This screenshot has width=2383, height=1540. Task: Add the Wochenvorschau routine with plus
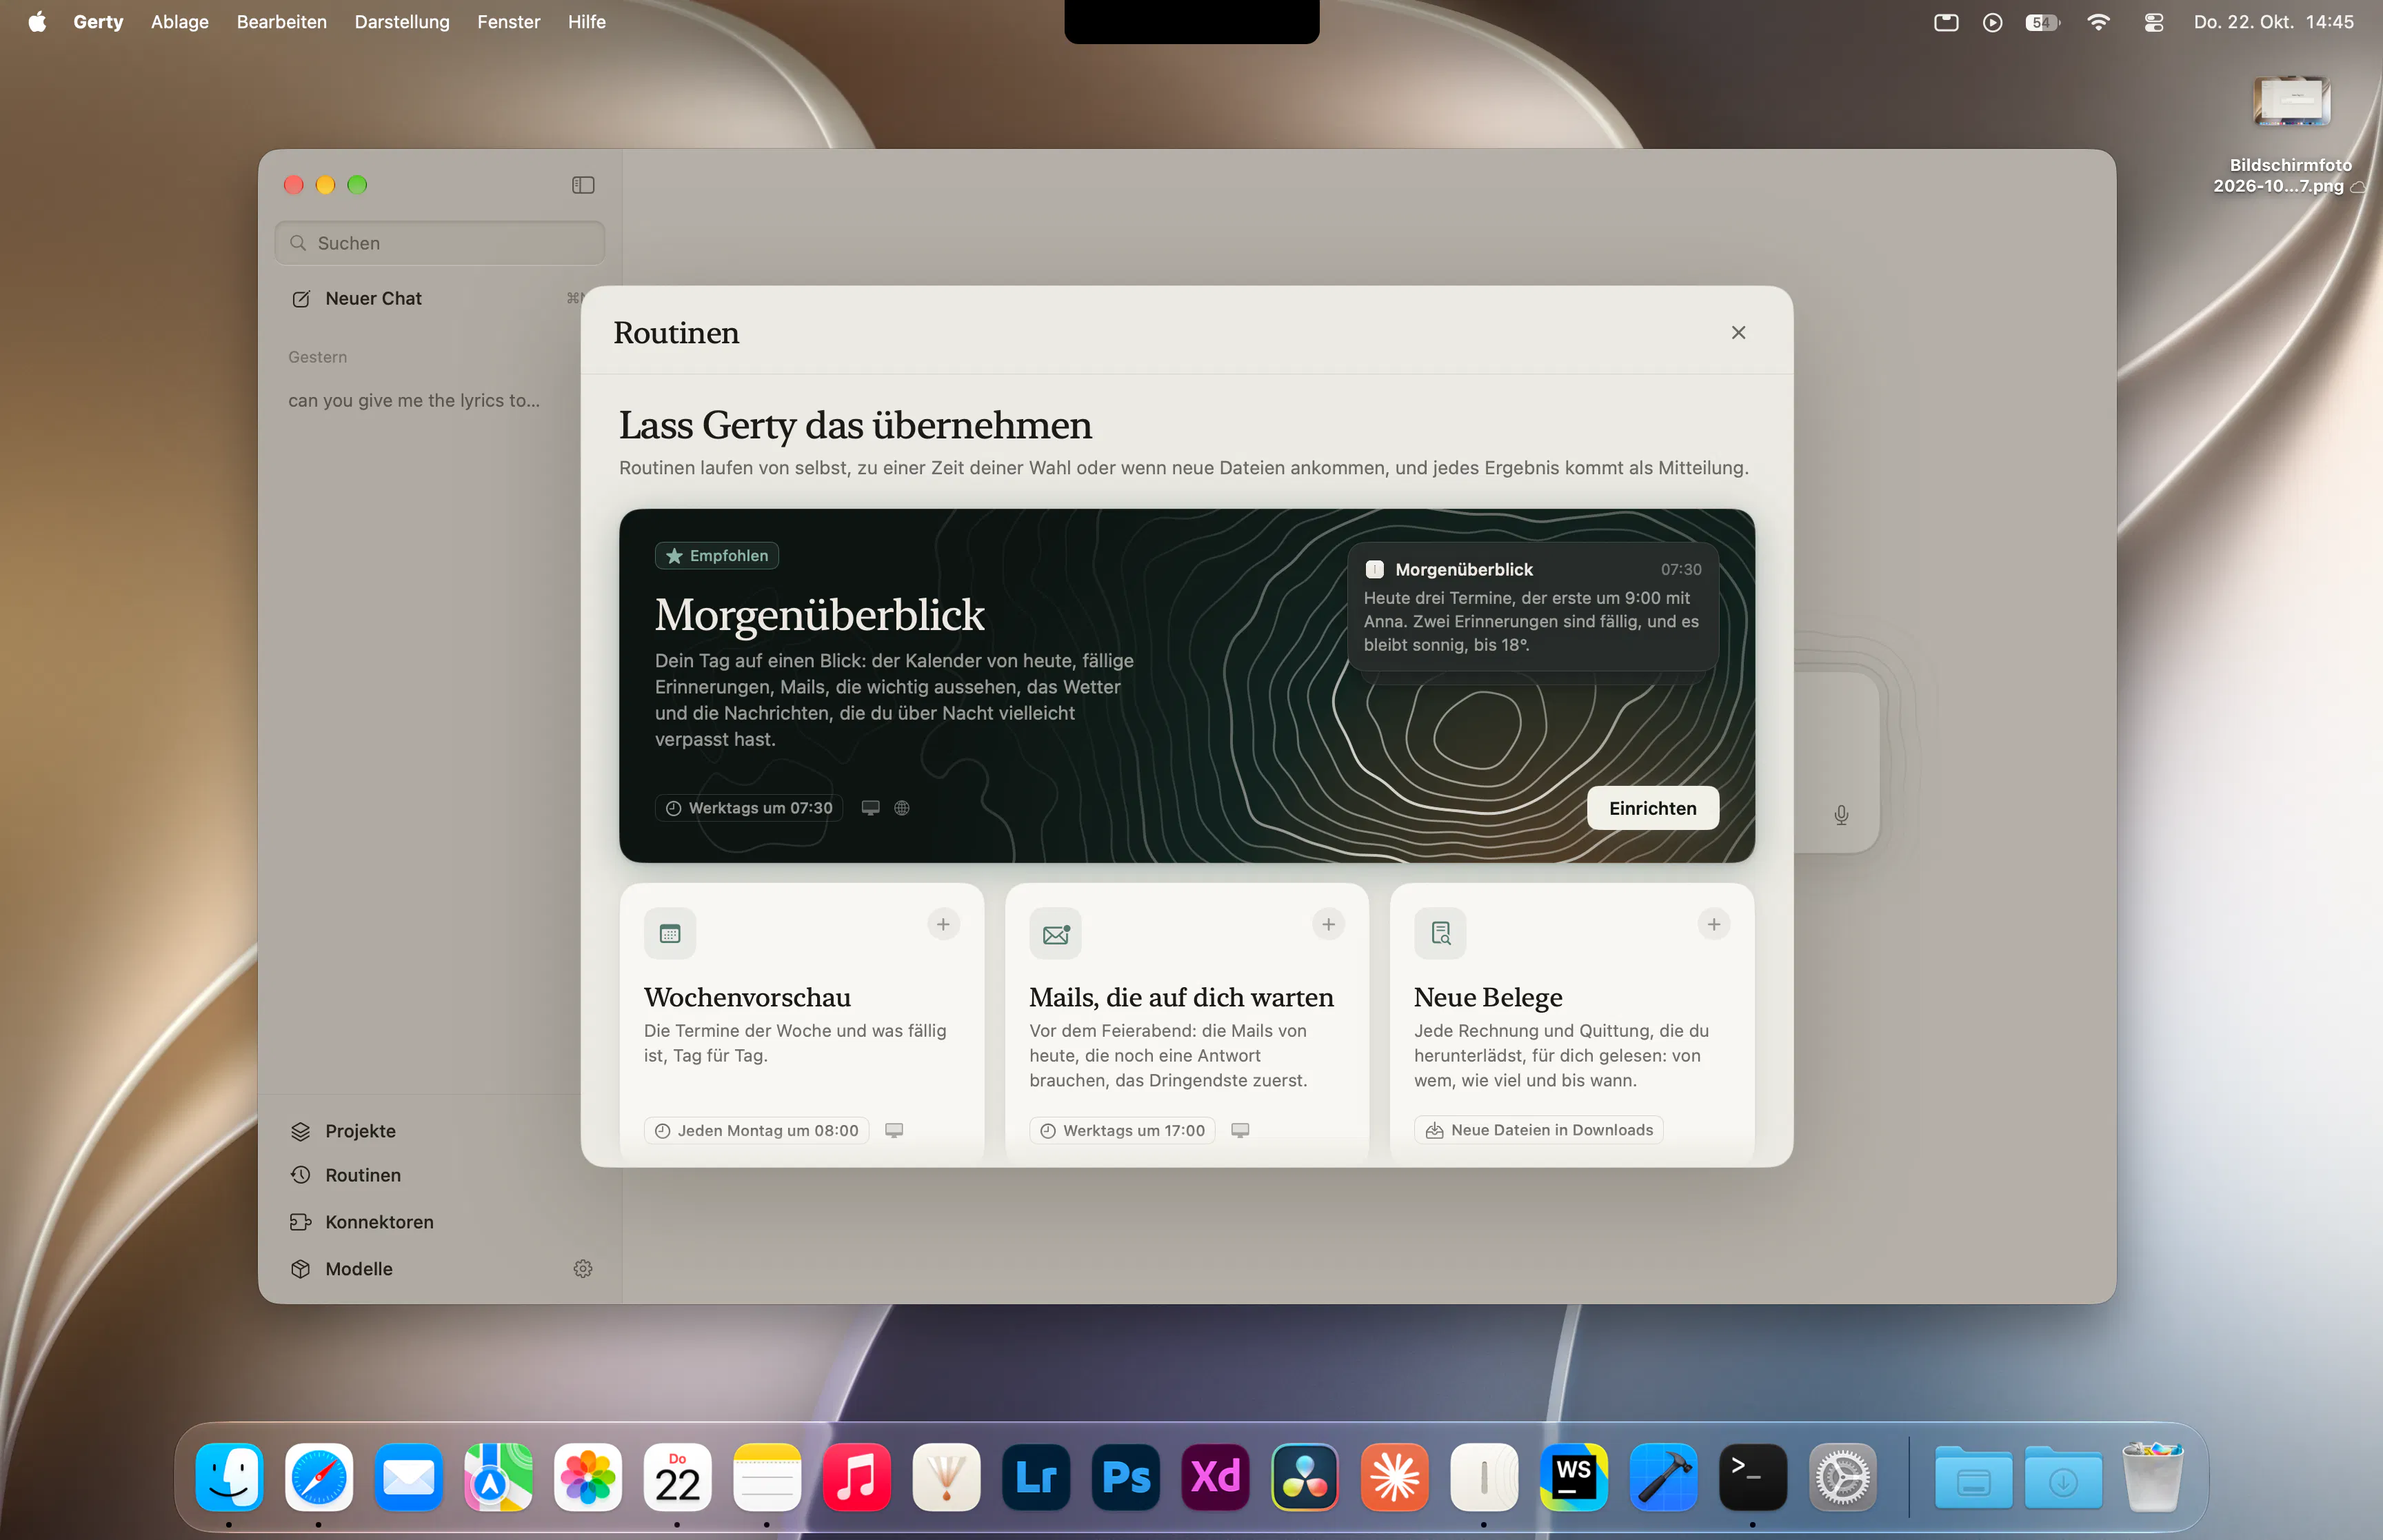943,924
